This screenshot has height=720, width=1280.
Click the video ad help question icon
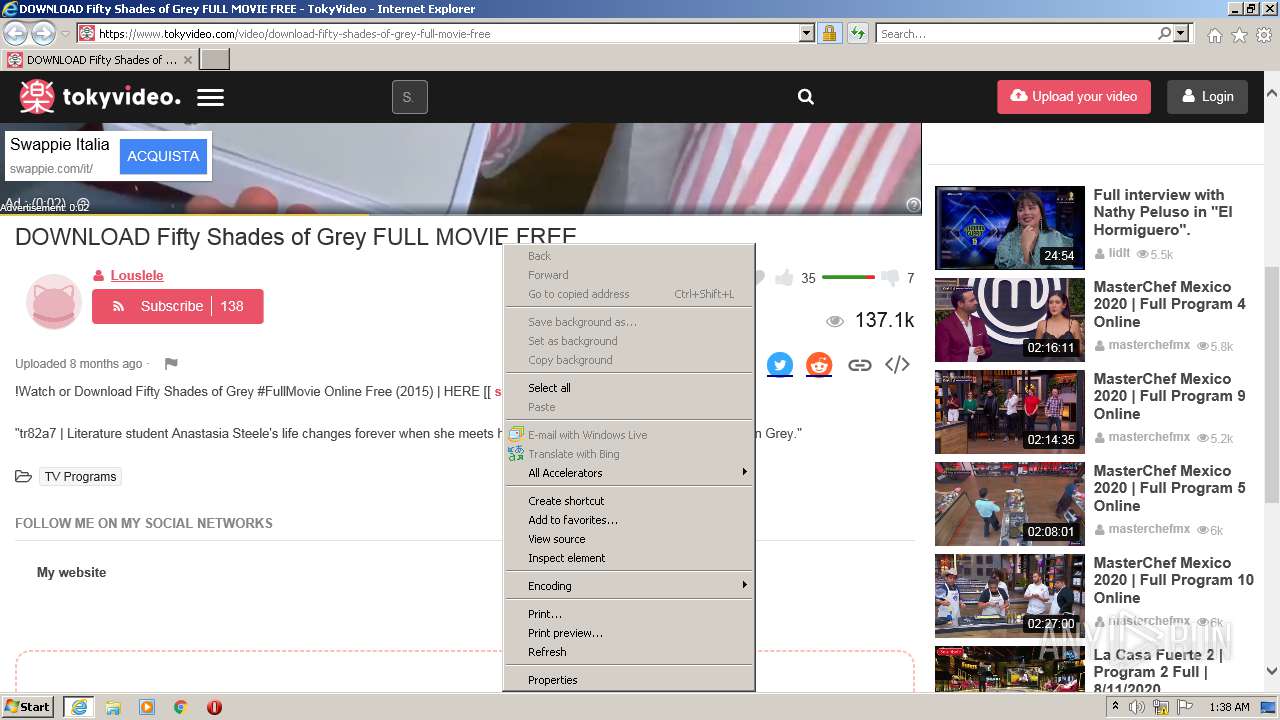(913, 204)
